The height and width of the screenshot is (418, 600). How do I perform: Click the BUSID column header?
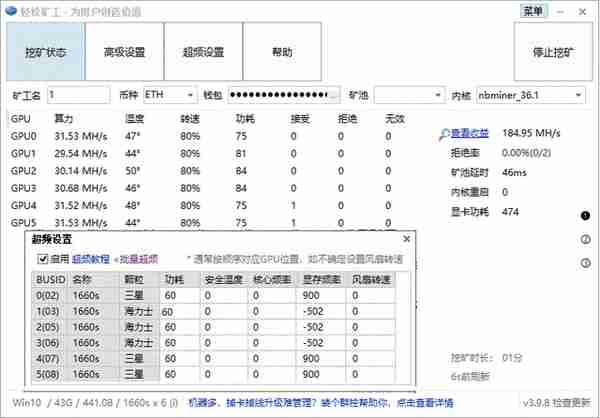[x=50, y=280]
